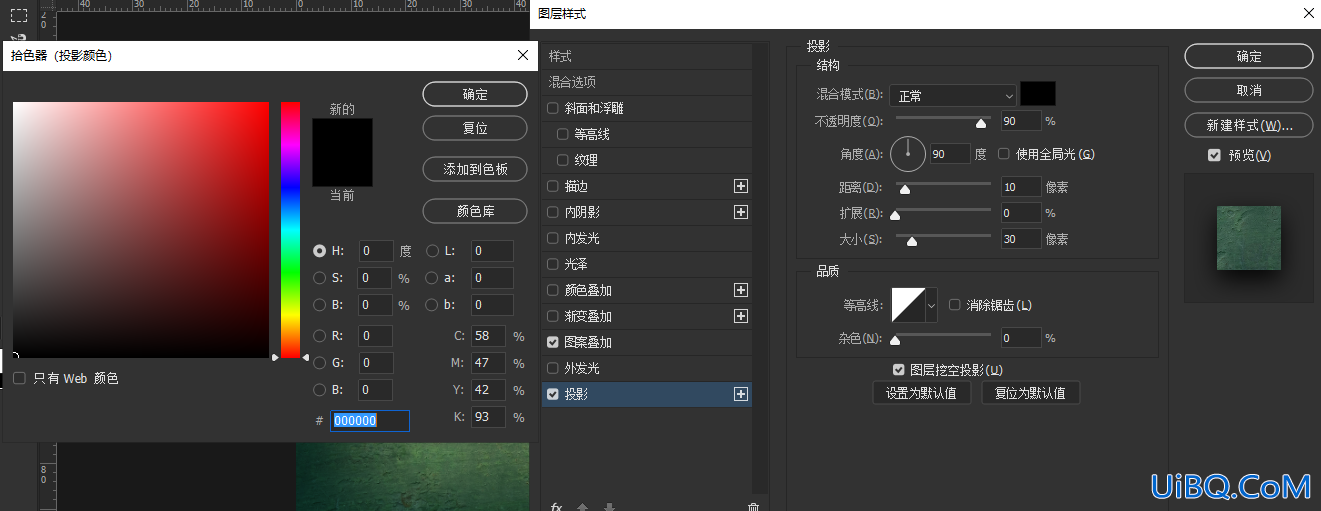Viewport: 1321px width, 511px height.
Task: Select the 内阴影 effect row
Action: click(646, 212)
